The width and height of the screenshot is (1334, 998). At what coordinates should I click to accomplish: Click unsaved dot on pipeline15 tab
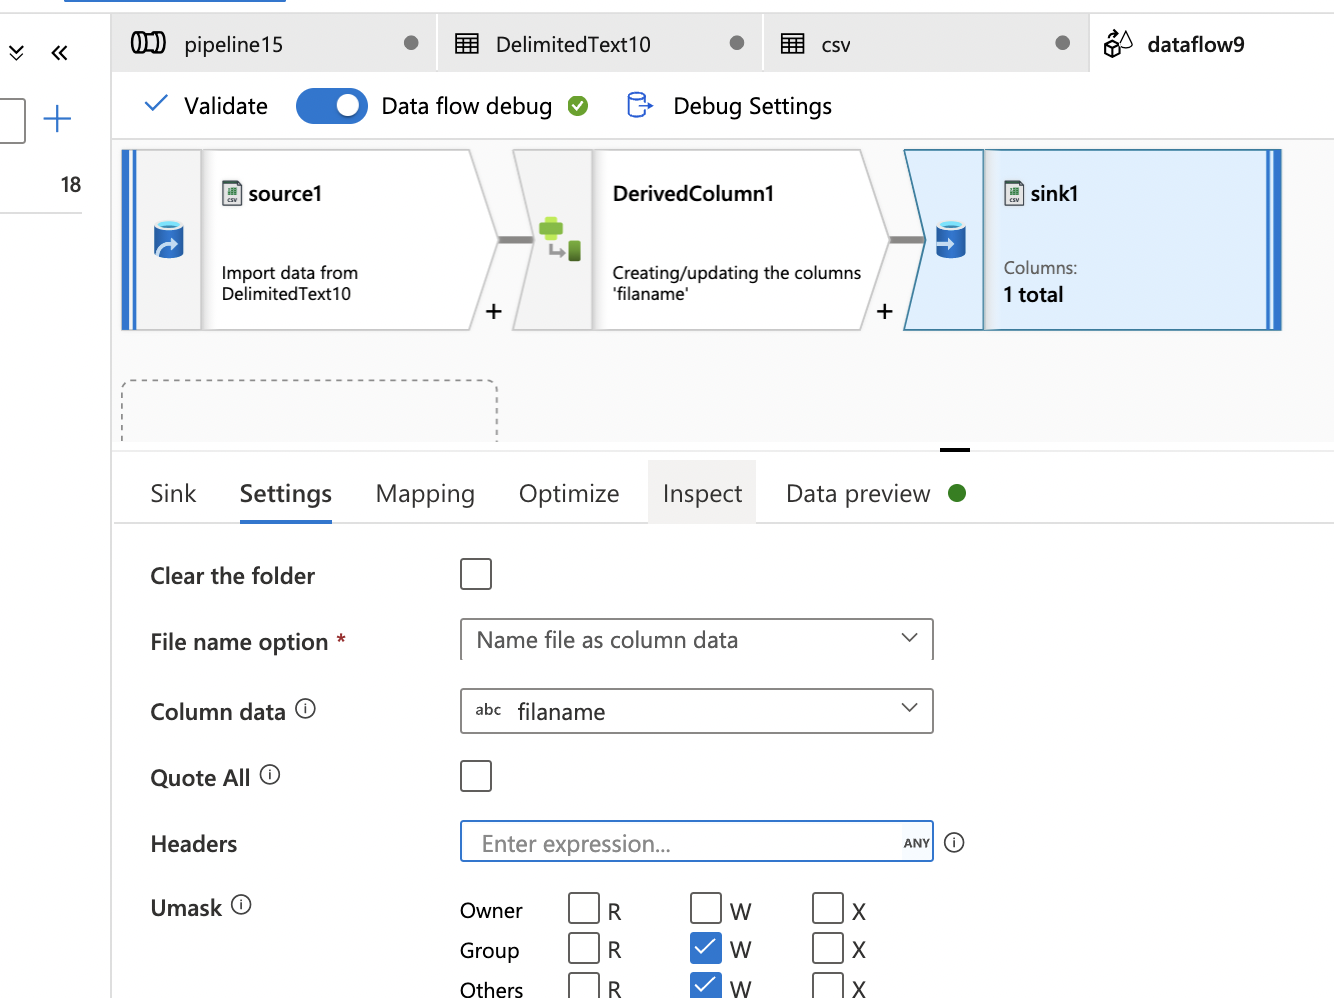click(x=411, y=43)
